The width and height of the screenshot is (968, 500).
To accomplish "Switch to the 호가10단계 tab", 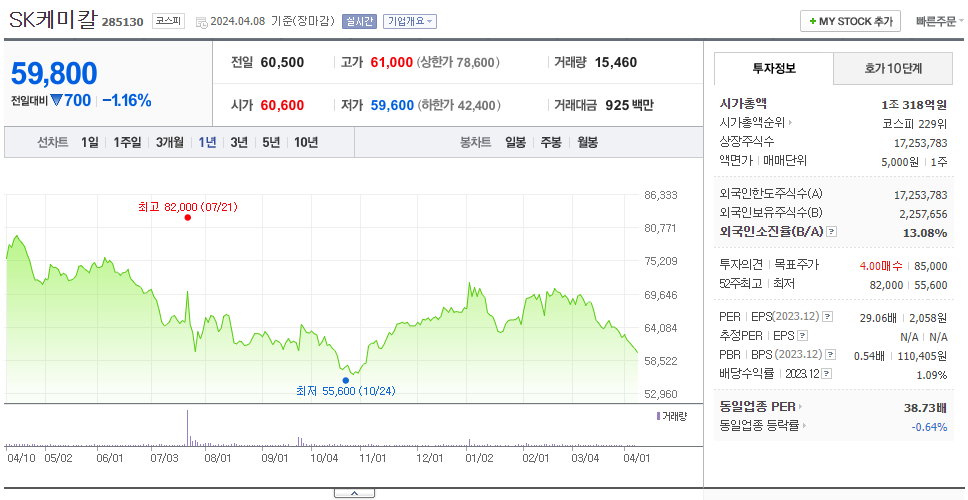I will pyautogui.click(x=893, y=69).
